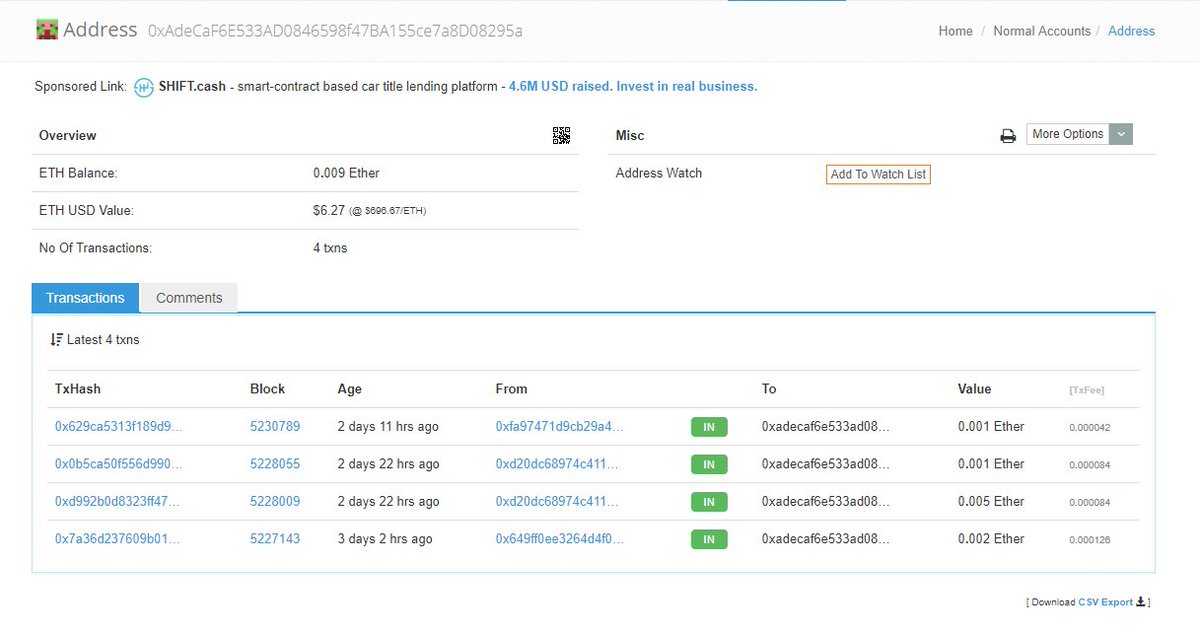Click the [TxFee] column header
This screenshot has height=633, width=1200.
pyautogui.click(x=1087, y=390)
